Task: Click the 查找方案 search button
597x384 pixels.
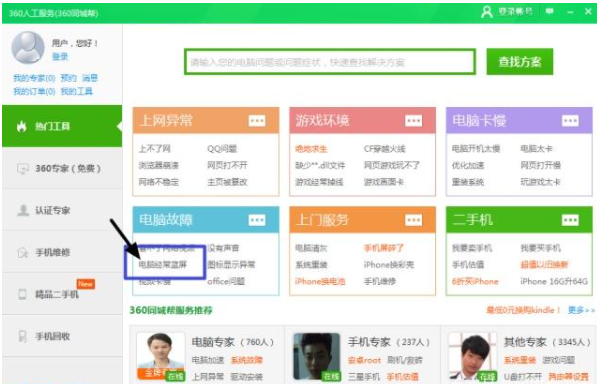Action: [520, 61]
